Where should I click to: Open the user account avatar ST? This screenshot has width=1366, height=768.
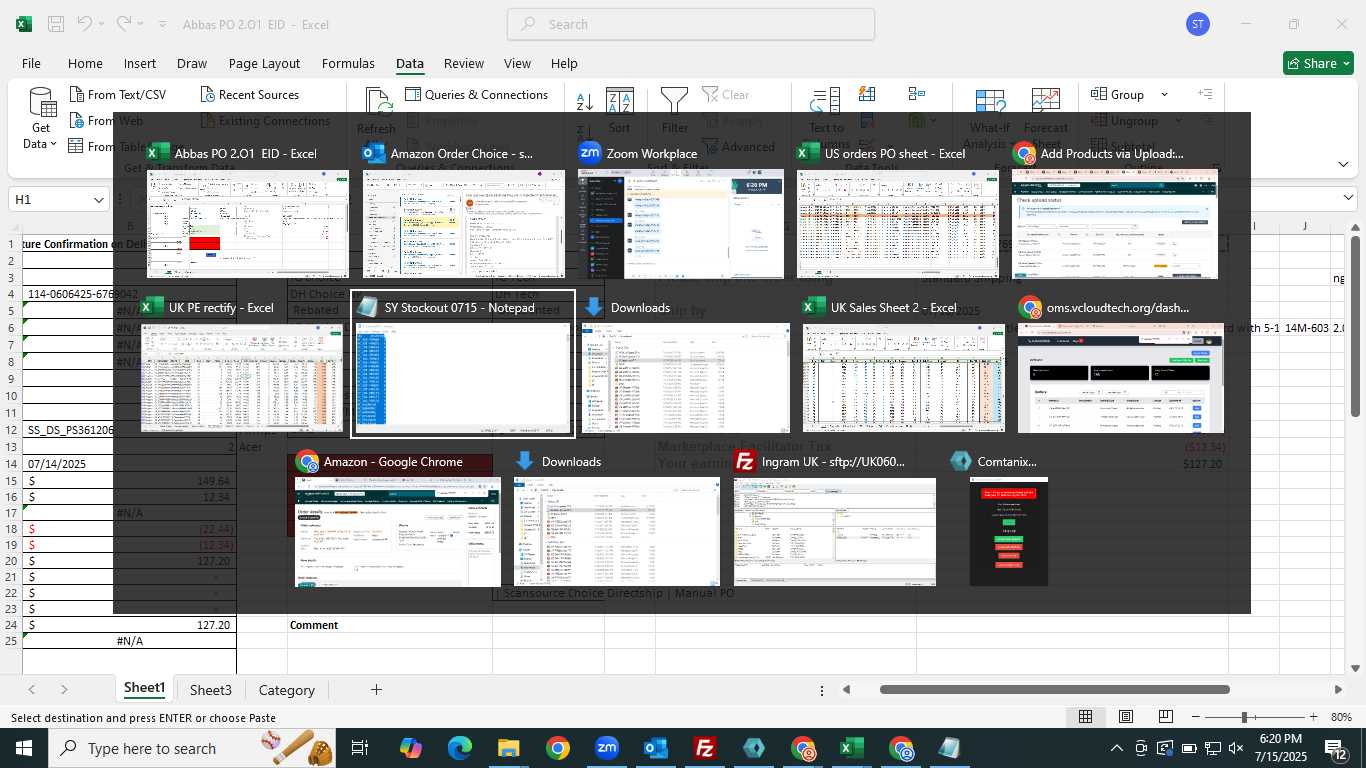click(x=1198, y=24)
